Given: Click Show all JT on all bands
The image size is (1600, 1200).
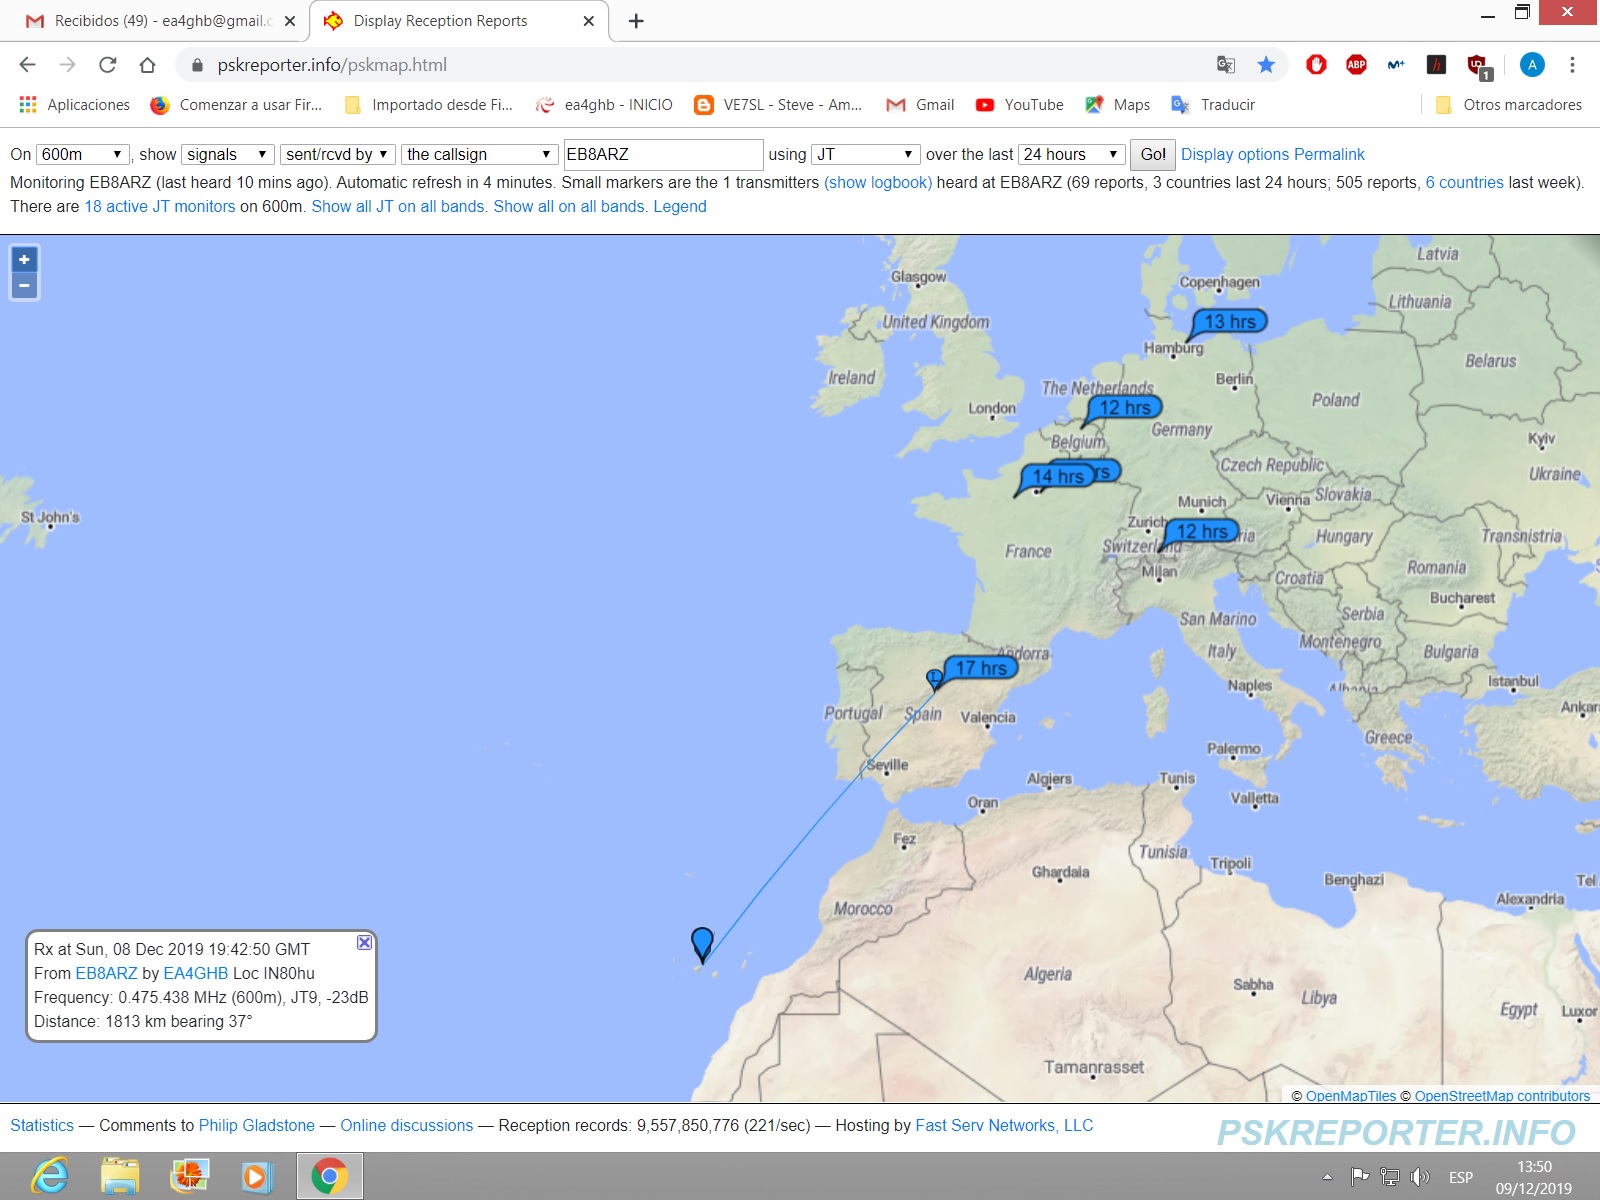Looking at the screenshot, I should [399, 206].
